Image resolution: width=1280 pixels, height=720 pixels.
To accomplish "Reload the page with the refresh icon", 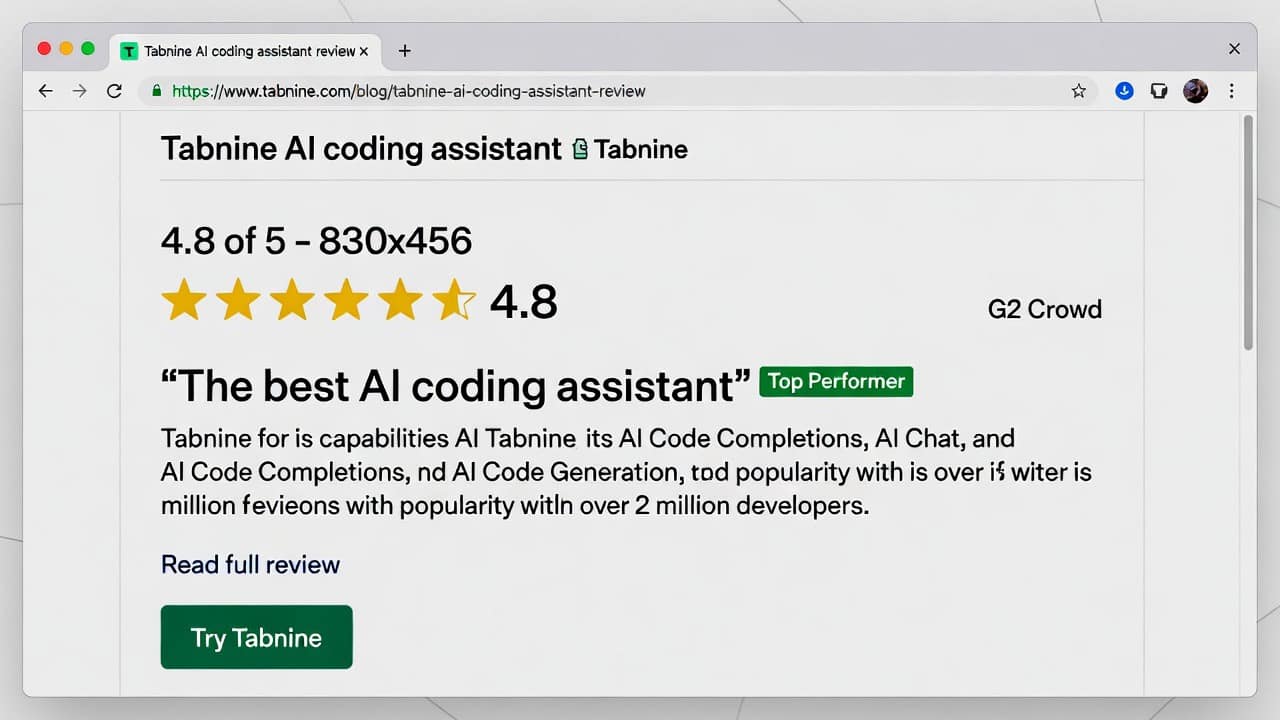I will (114, 91).
